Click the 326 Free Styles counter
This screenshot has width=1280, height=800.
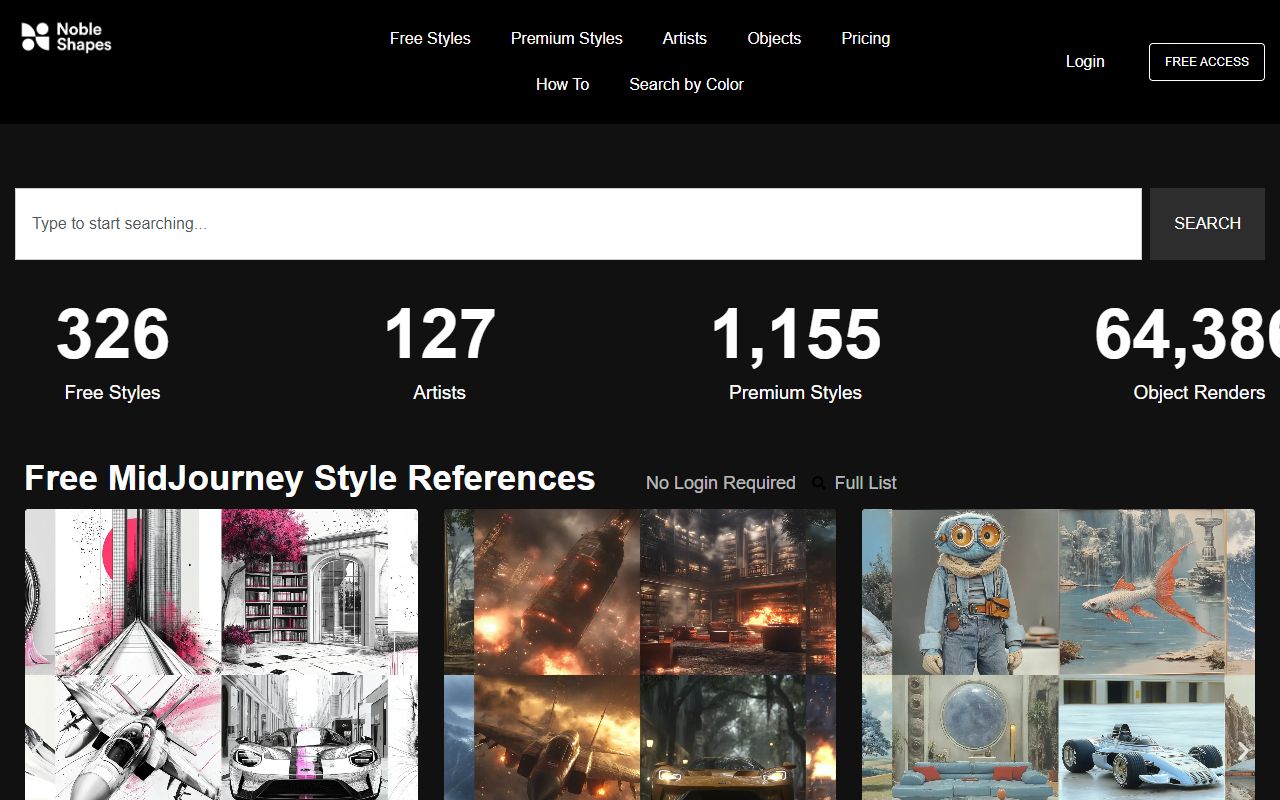point(112,352)
